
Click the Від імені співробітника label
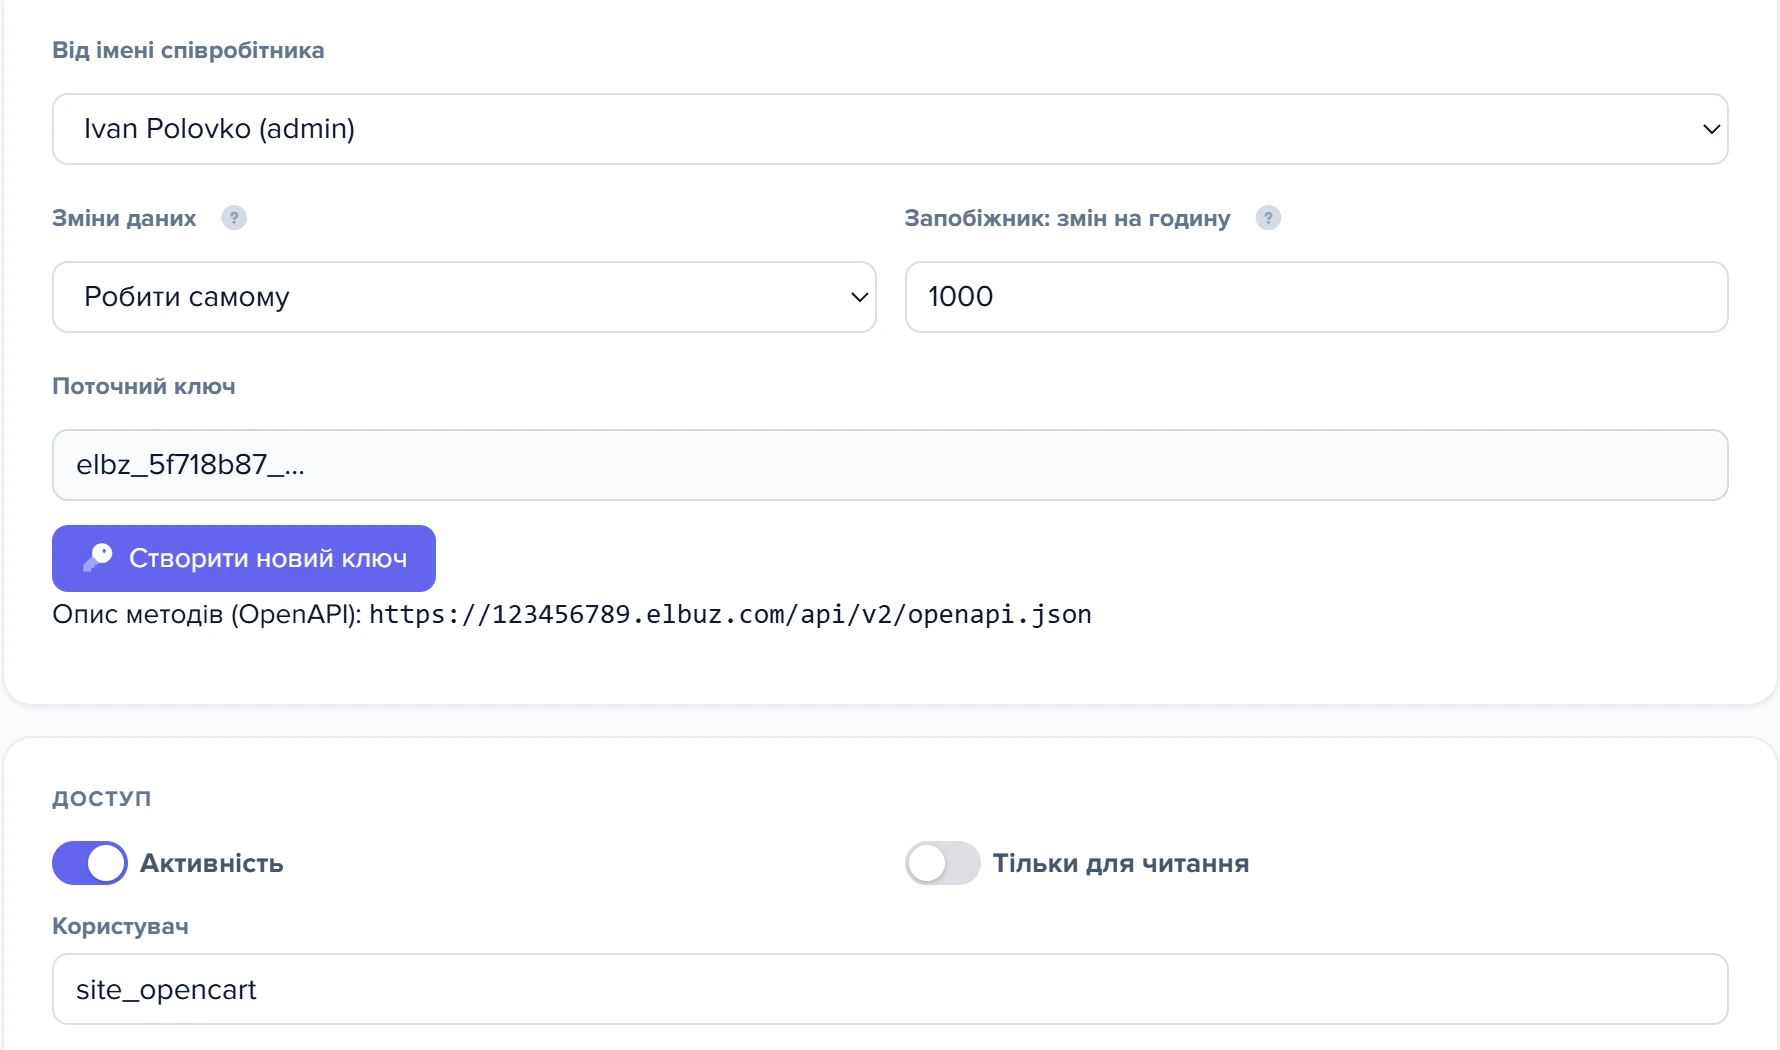tap(188, 50)
